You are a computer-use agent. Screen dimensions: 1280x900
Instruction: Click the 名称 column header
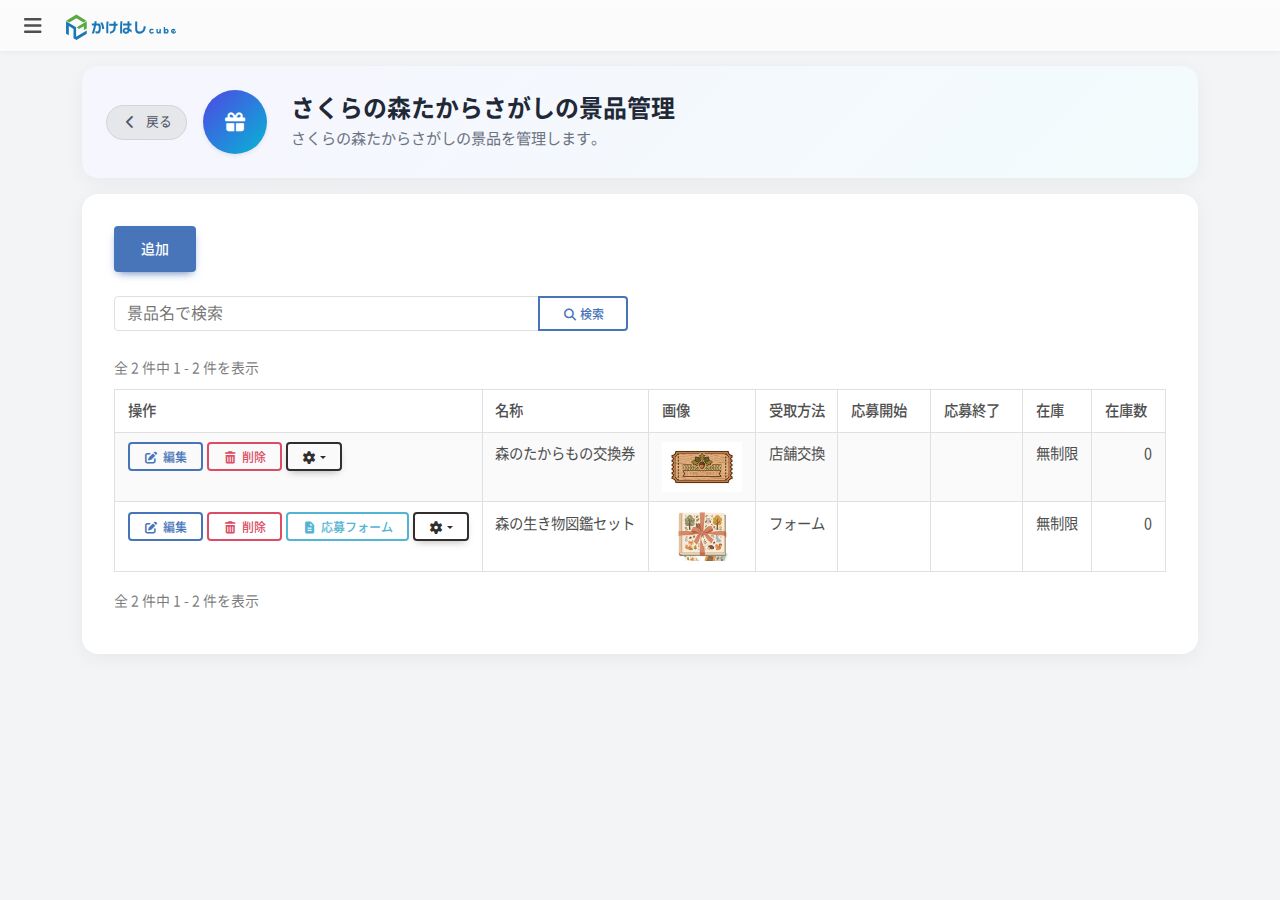click(x=565, y=411)
